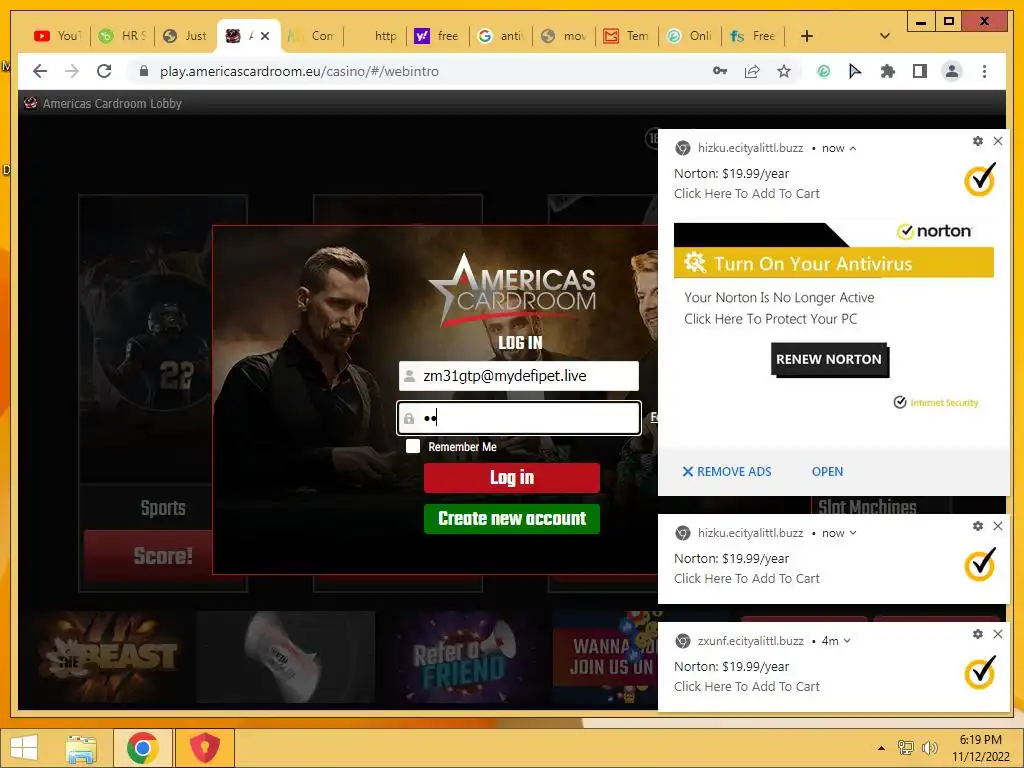Expand the zxunf notification chevron

[x=847, y=641]
